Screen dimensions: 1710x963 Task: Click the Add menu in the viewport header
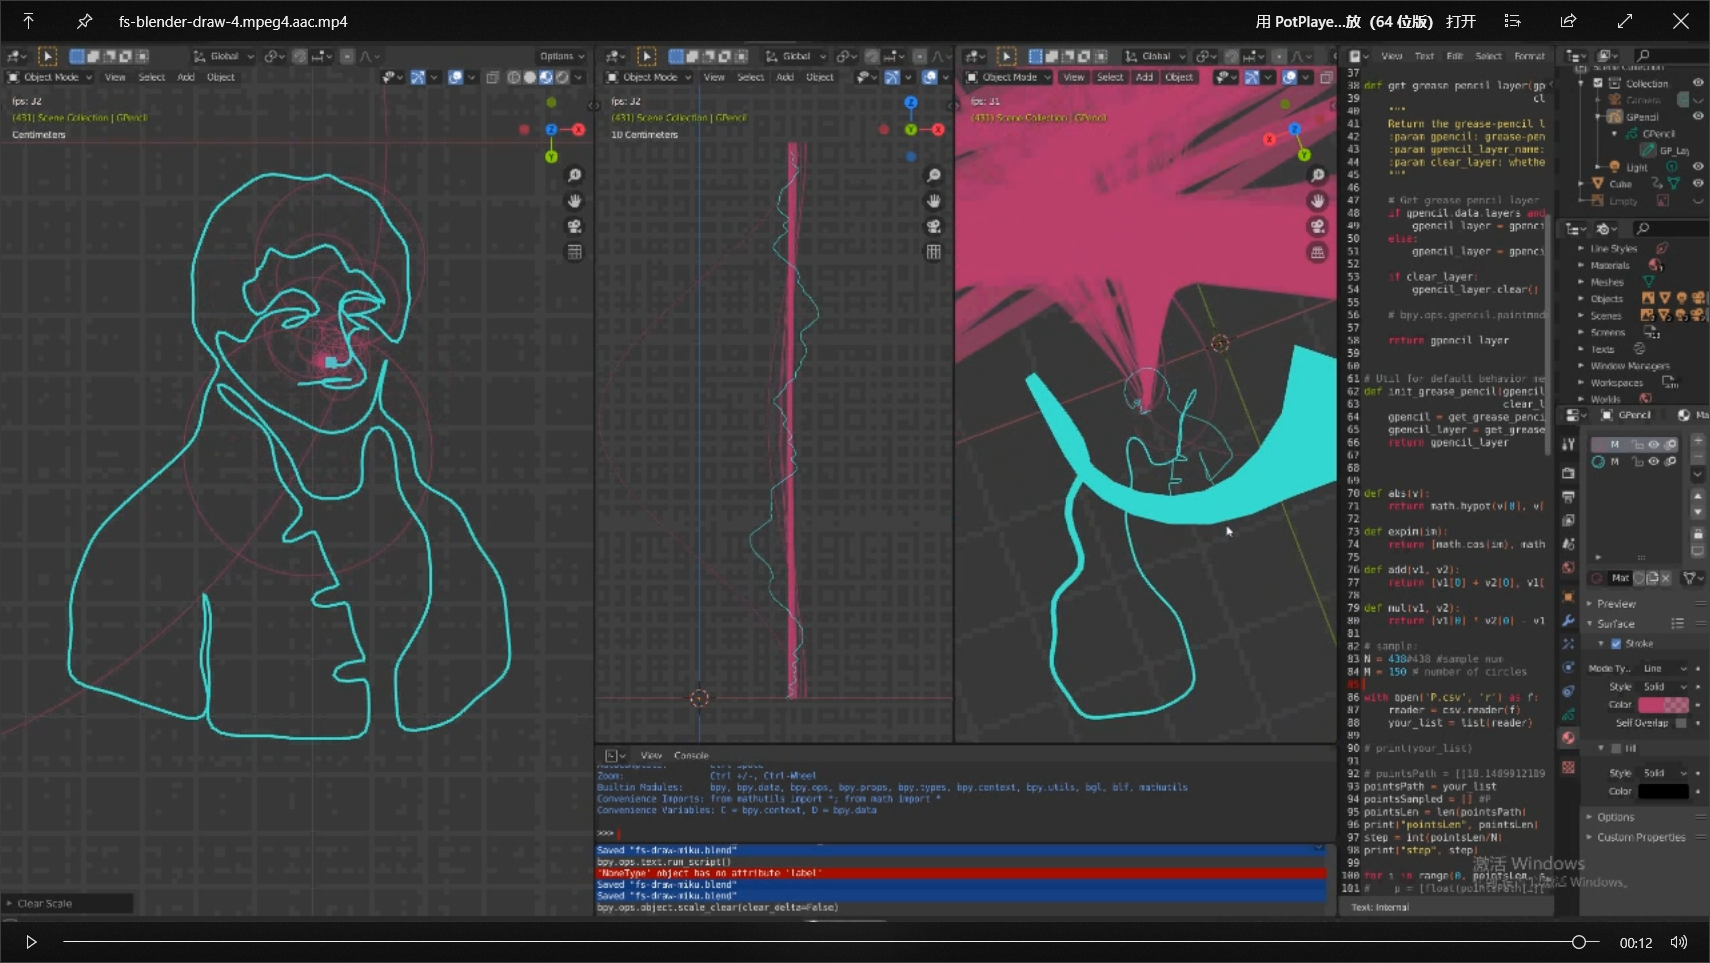(x=186, y=77)
